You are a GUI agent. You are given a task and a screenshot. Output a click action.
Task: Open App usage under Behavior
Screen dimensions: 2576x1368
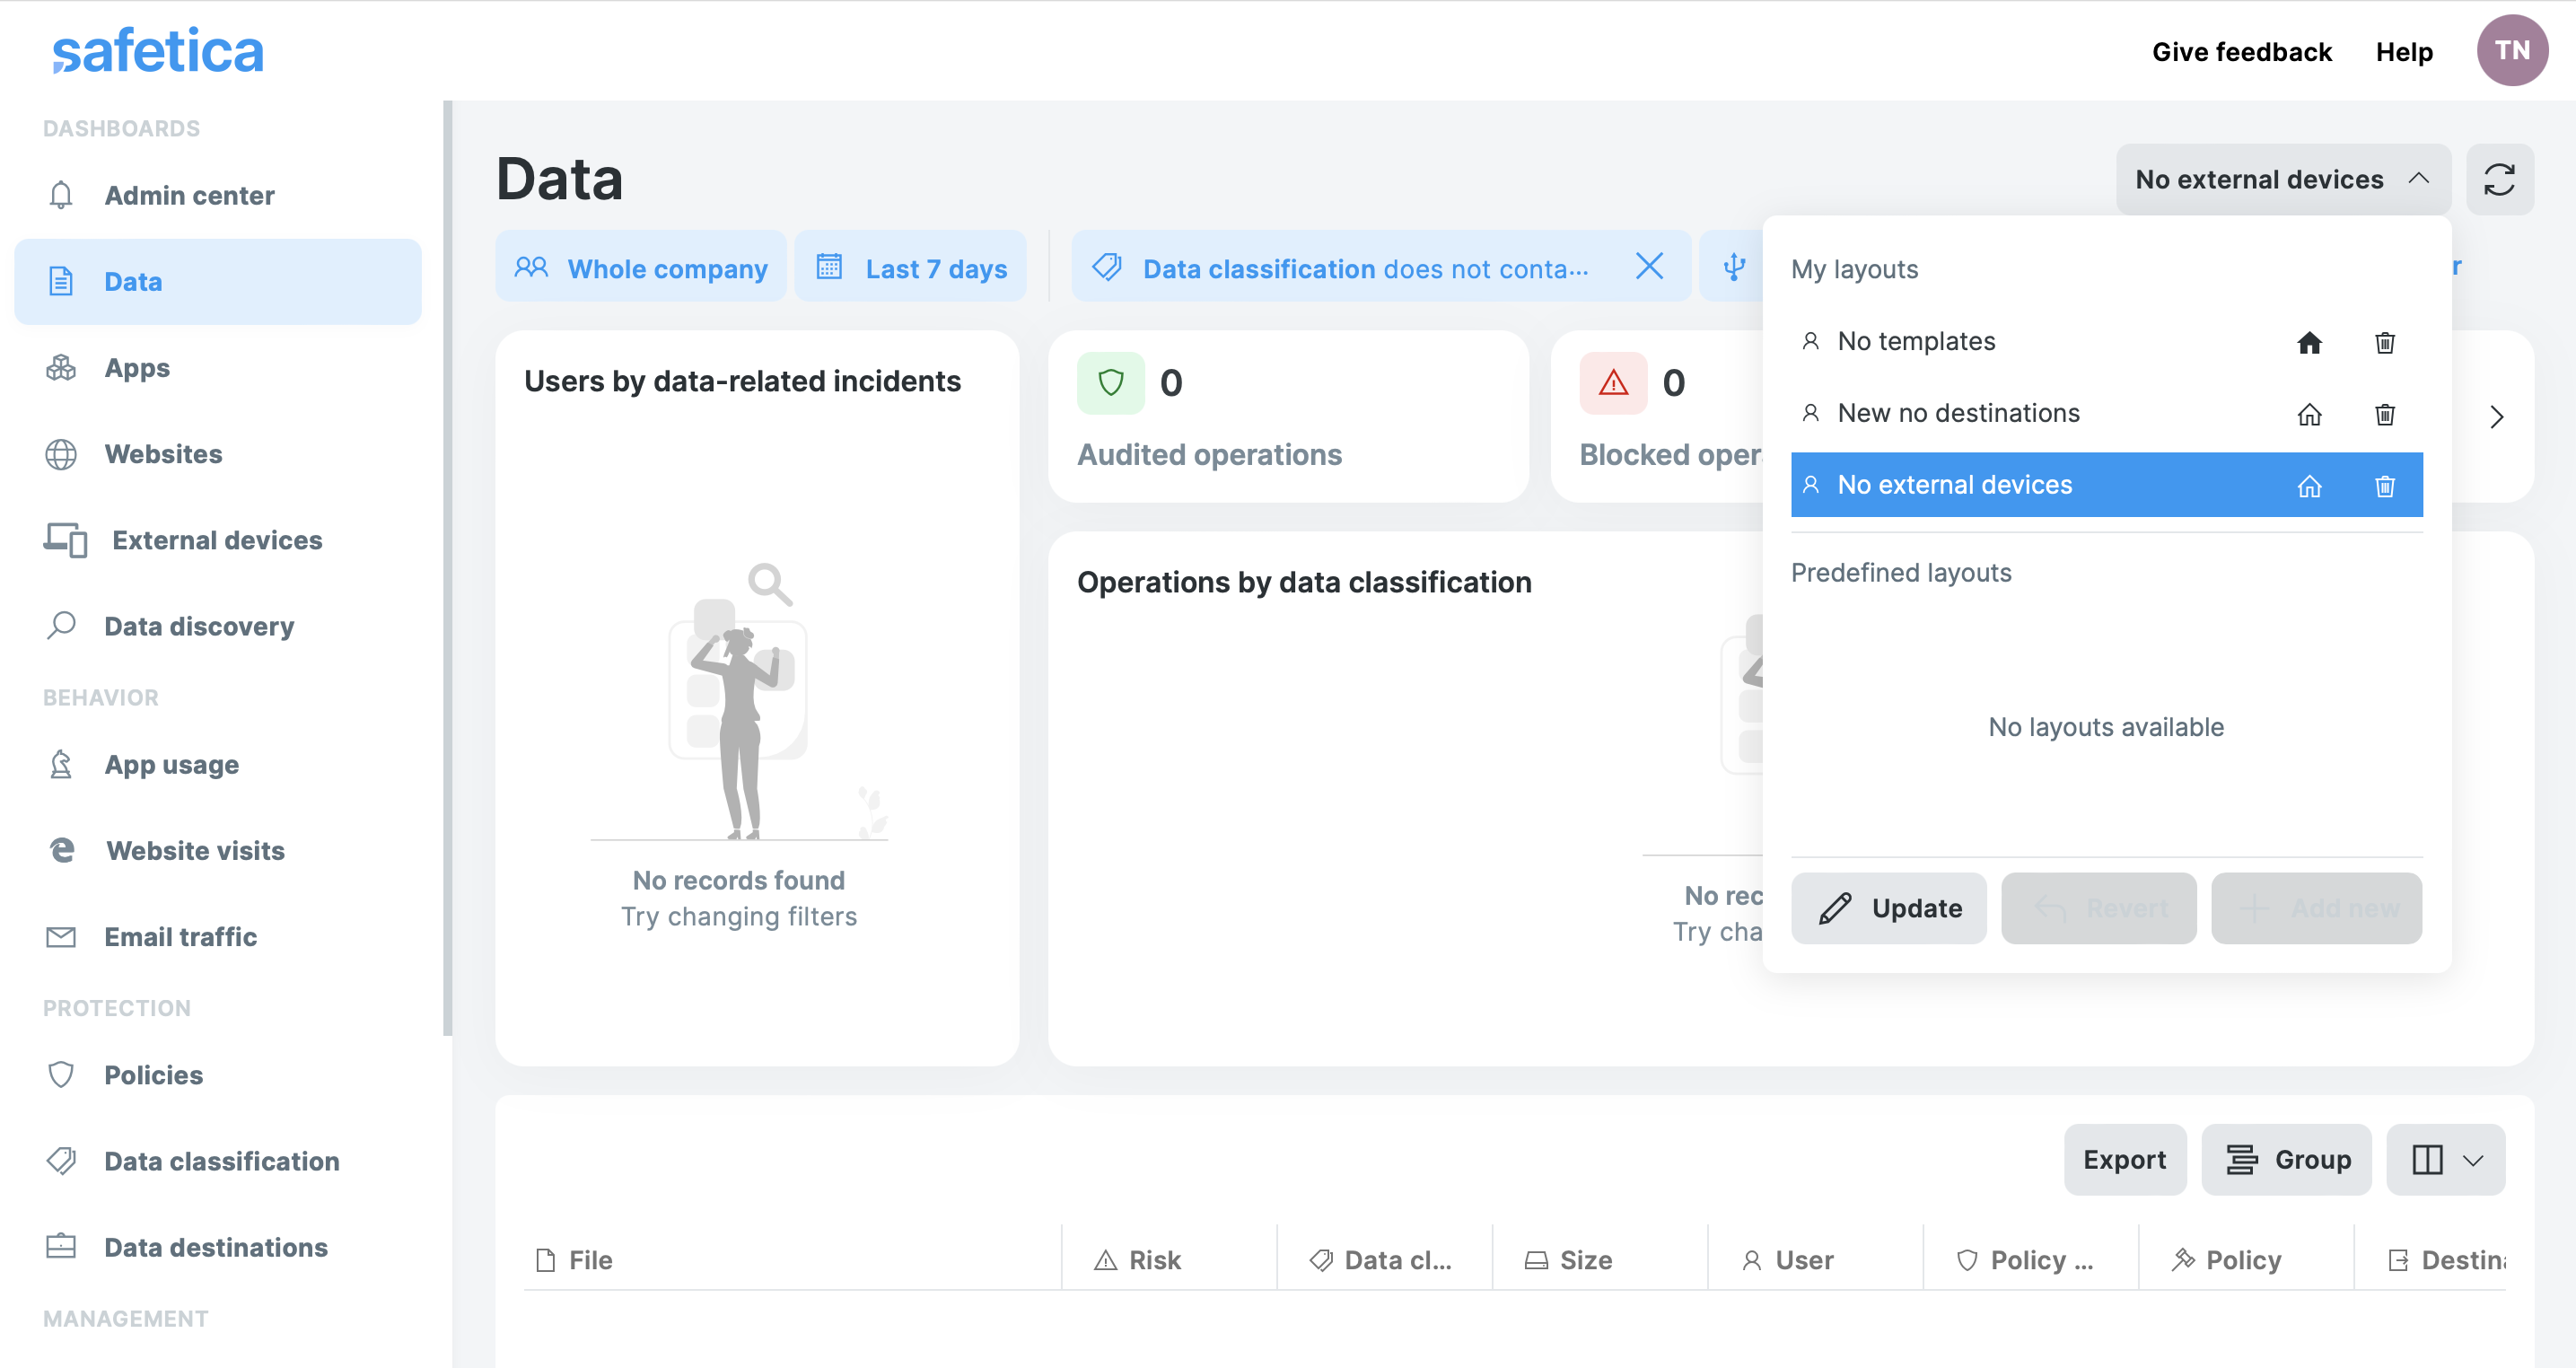click(x=218, y=764)
